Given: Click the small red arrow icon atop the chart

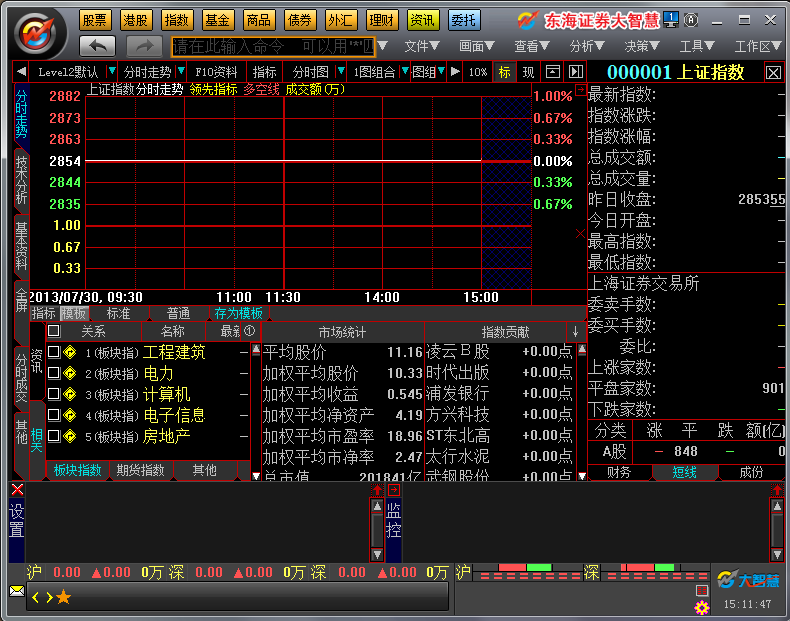Looking at the screenshot, I should click(580, 90).
